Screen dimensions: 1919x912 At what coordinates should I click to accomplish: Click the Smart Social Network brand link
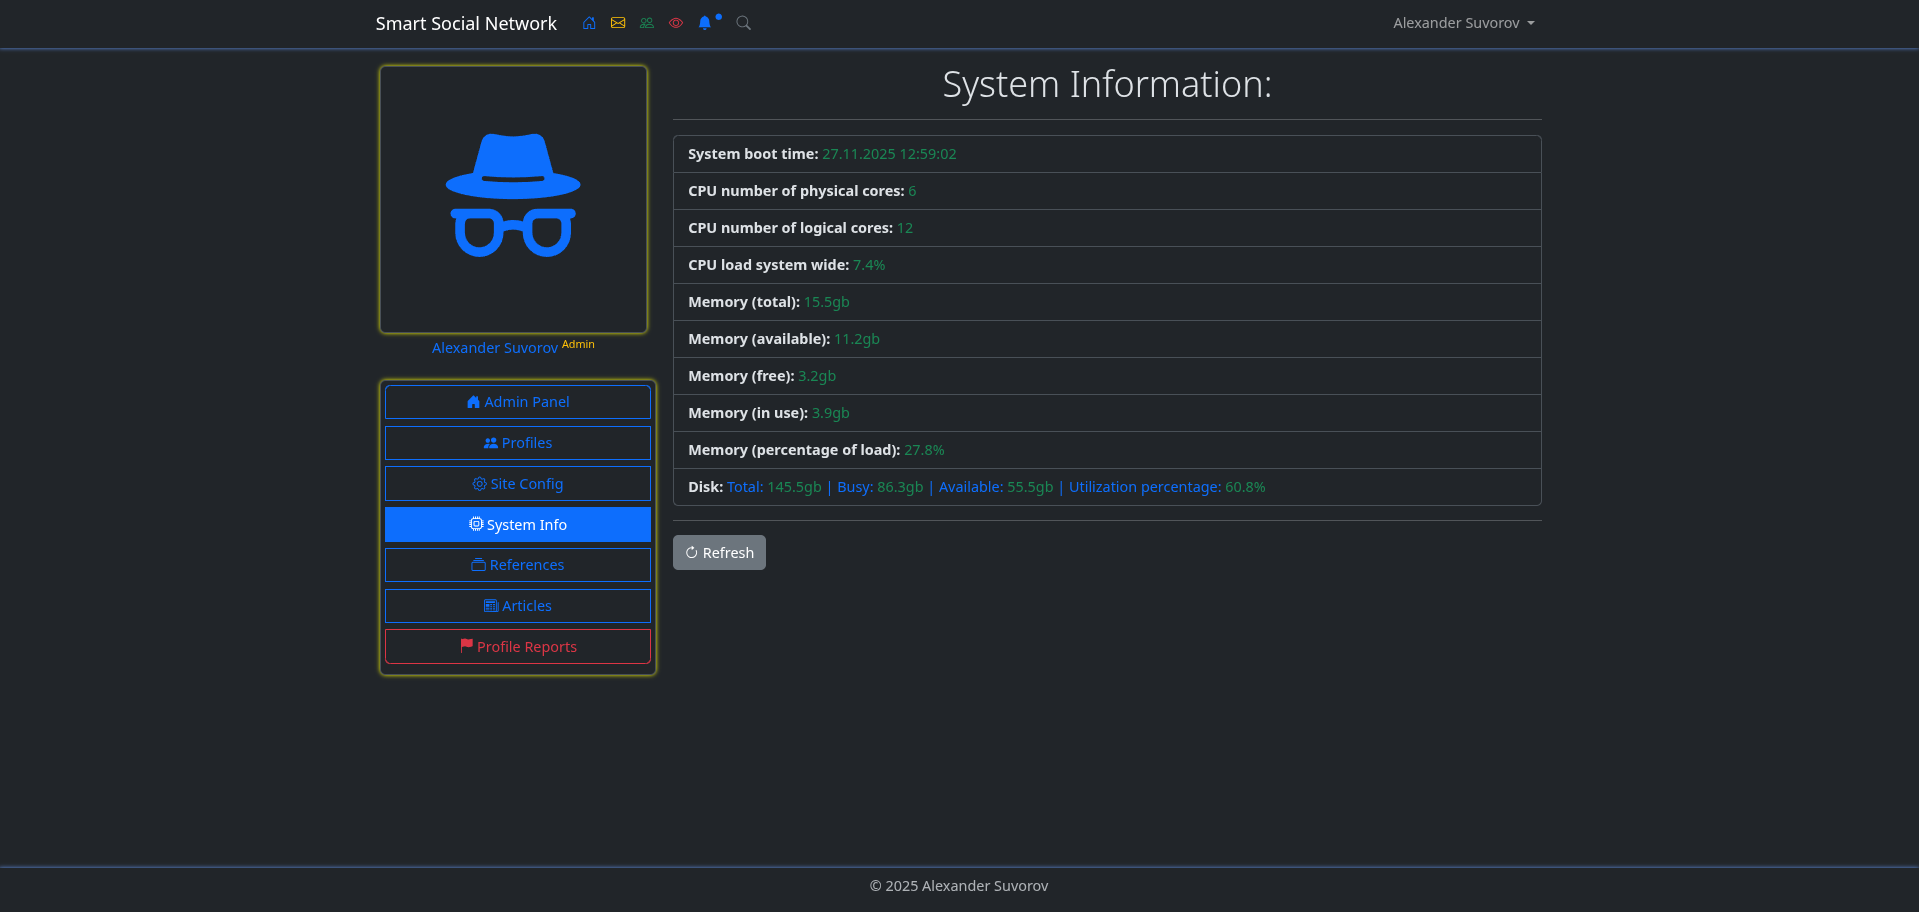coord(466,23)
